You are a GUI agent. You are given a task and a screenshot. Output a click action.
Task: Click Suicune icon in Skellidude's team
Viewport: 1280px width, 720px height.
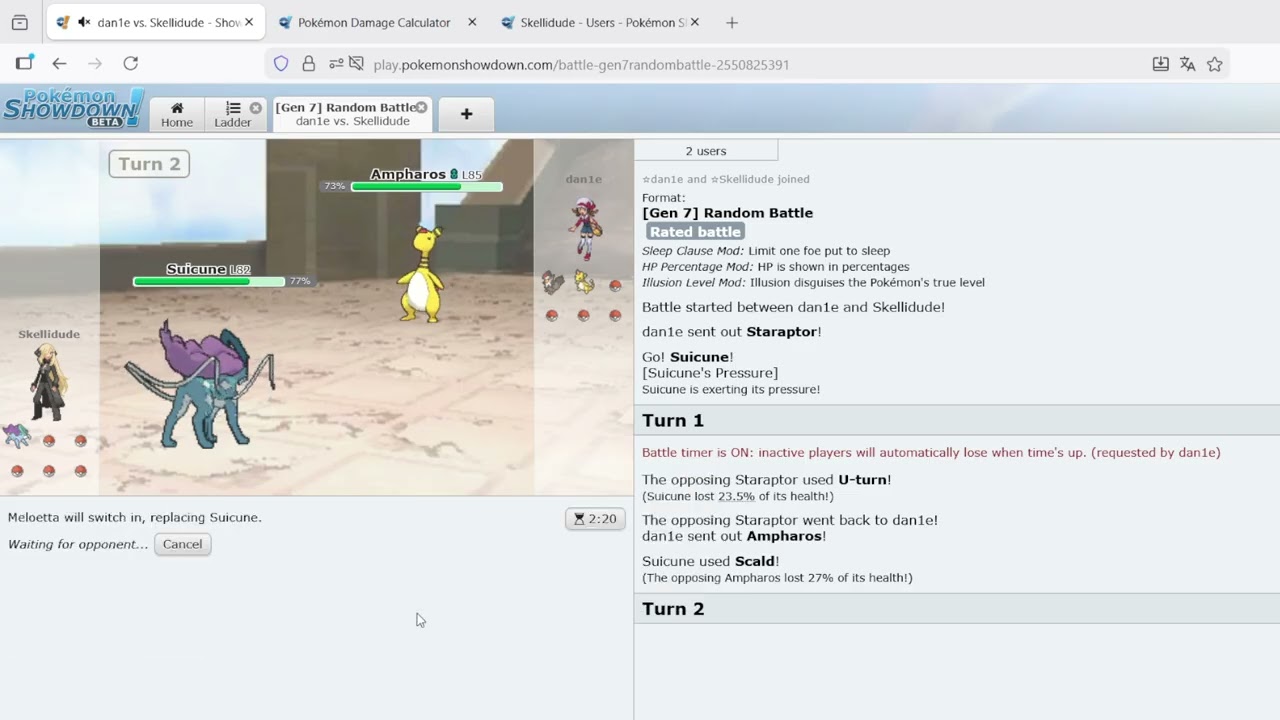point(16,436)
